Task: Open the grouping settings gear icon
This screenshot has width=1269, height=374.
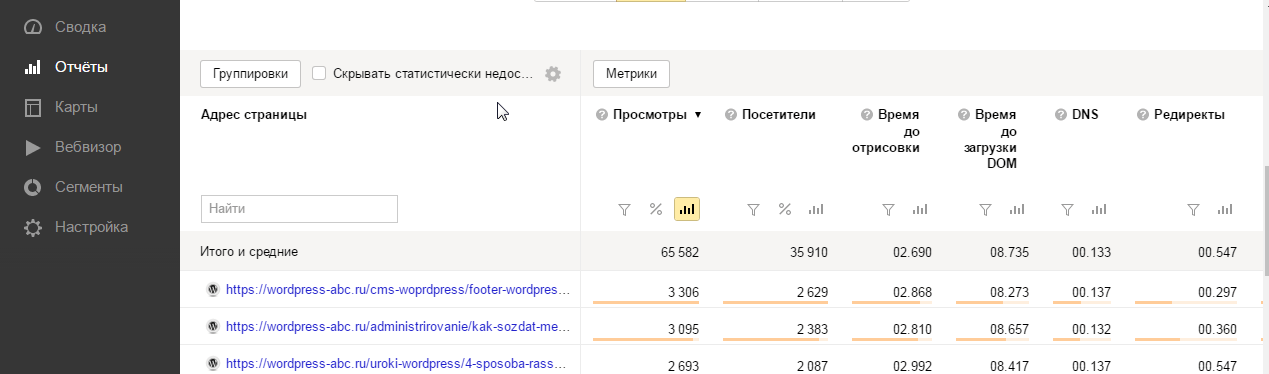Action: tap(552, 74)
